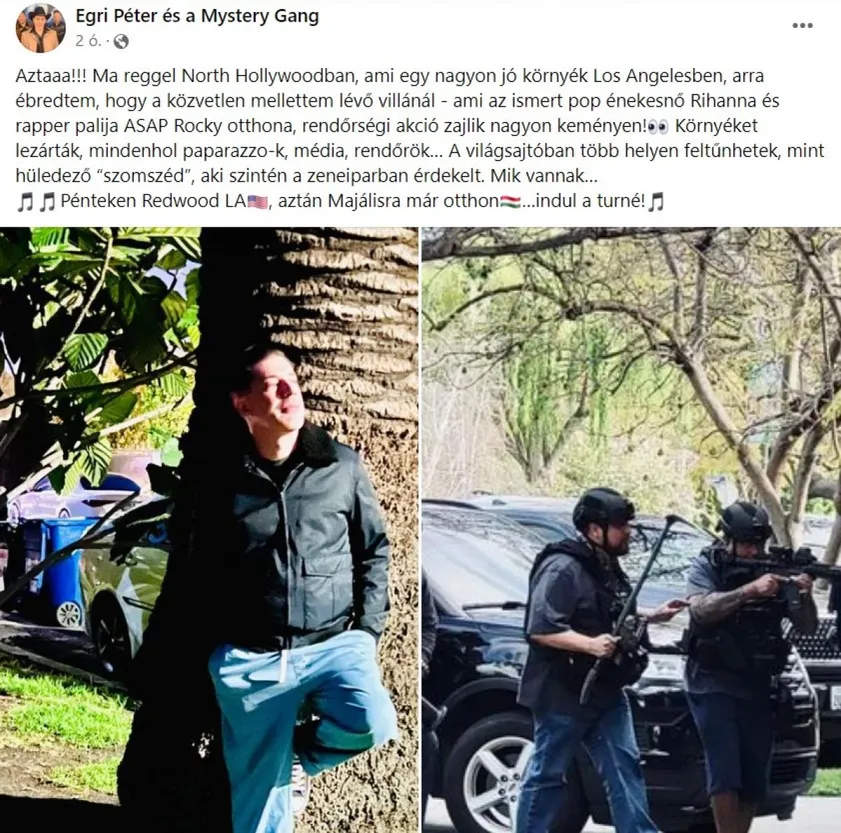Click the US flag emoji after "Redwood LA"
841x833 pixels.
tap(258, 202)
